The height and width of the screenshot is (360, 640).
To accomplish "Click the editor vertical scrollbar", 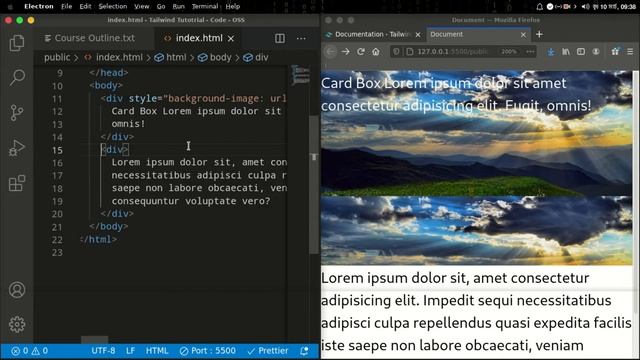I will pyautogui.click(x=314, y=184).
